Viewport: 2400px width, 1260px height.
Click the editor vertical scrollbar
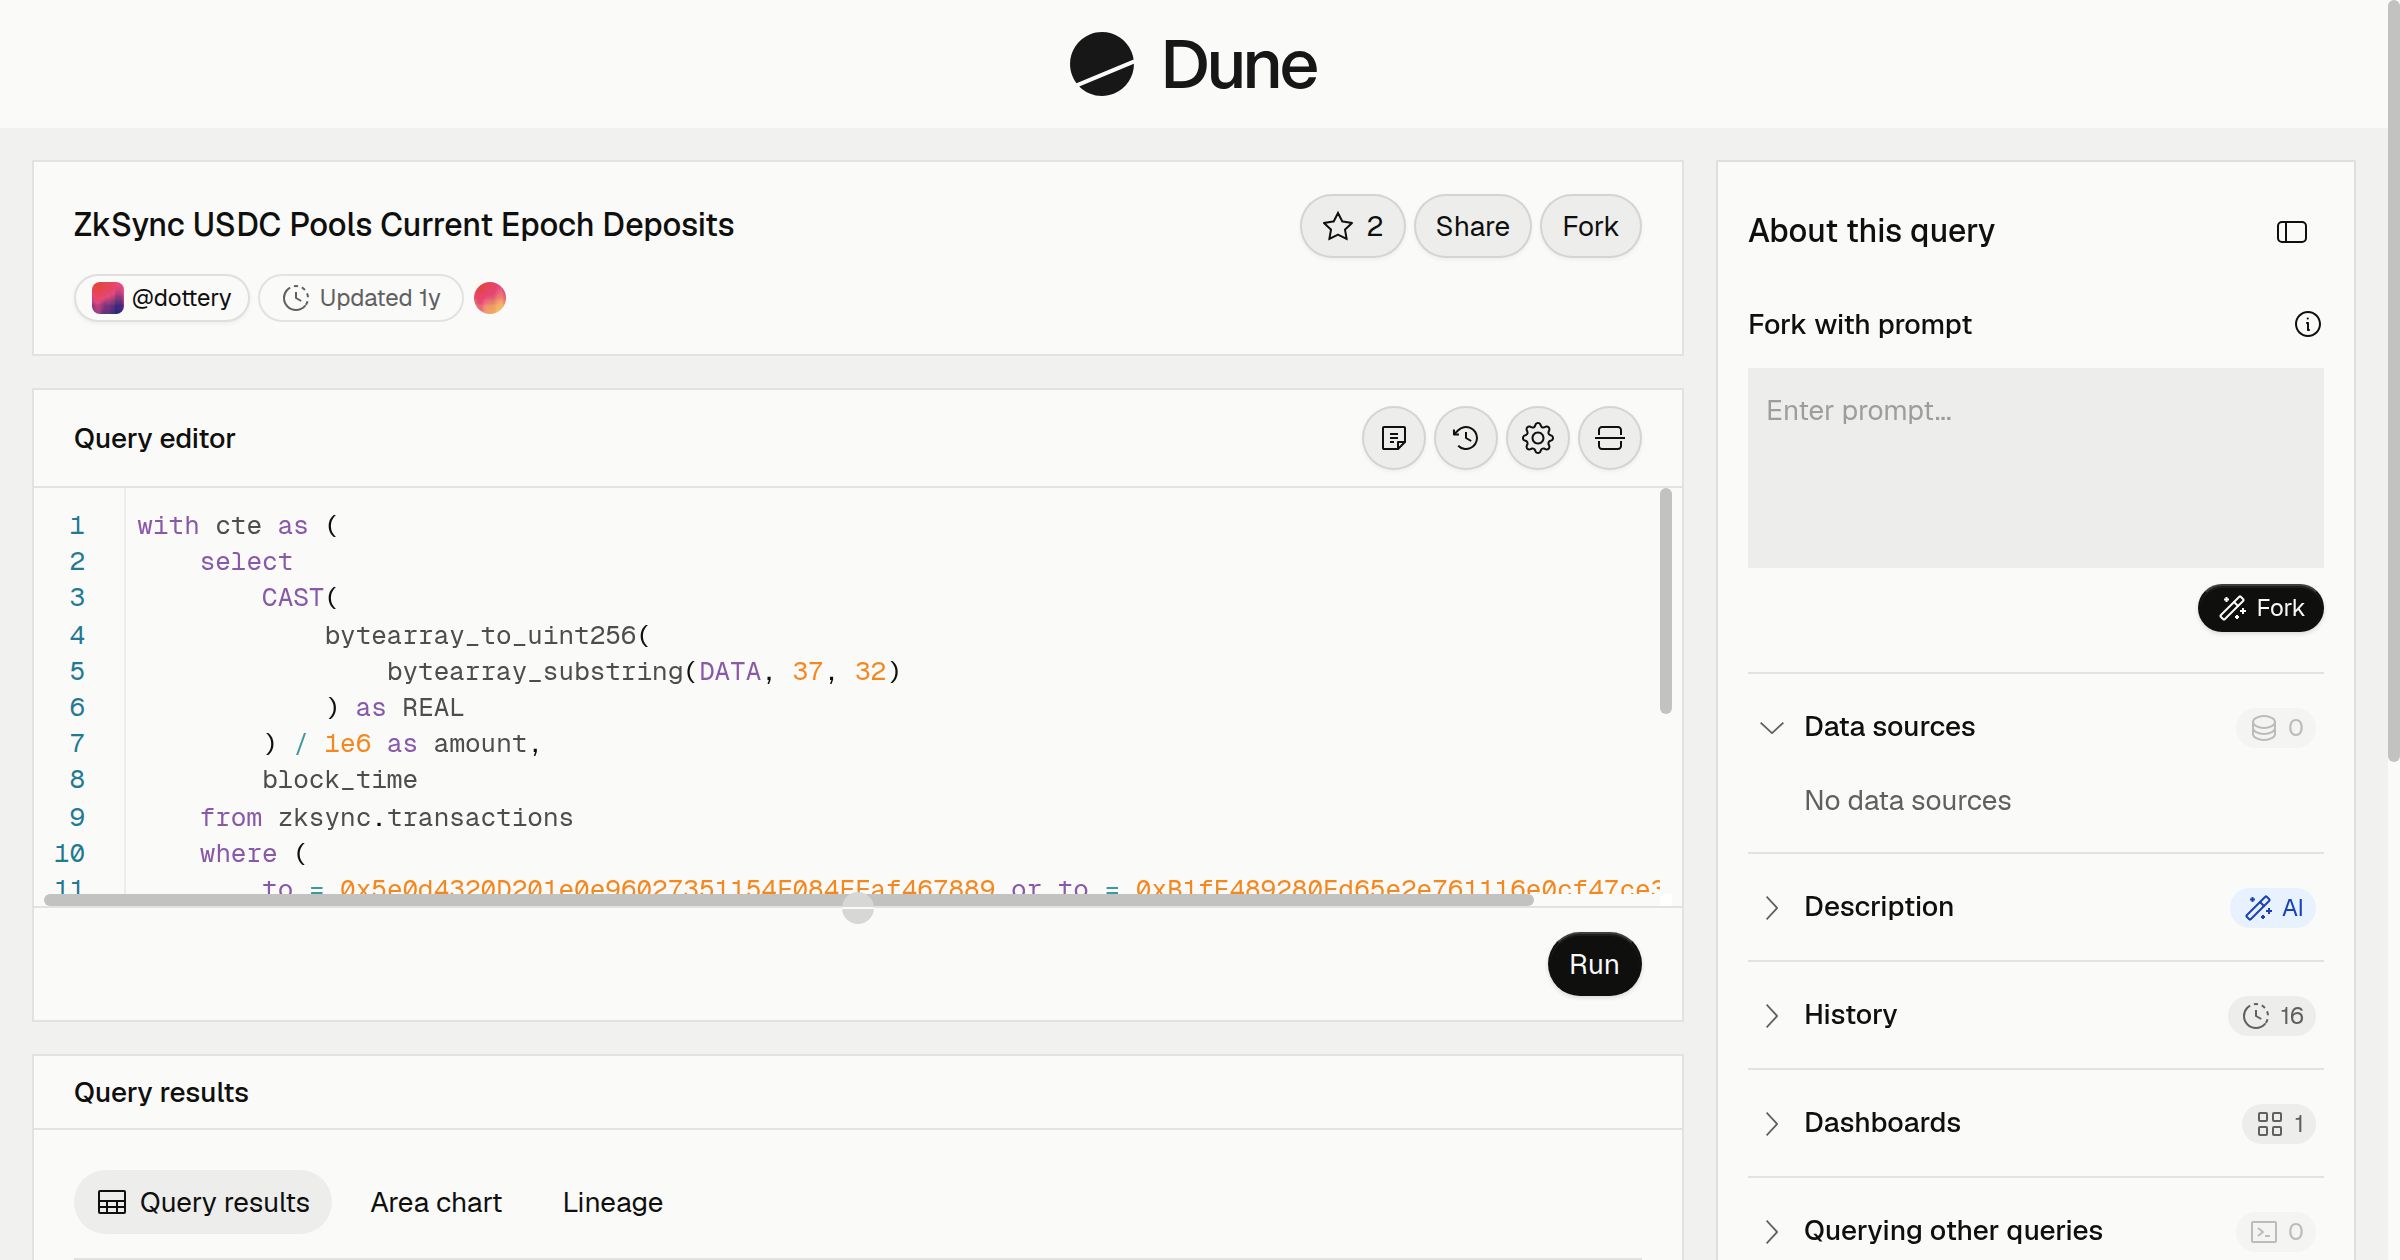coord(1665,600)
